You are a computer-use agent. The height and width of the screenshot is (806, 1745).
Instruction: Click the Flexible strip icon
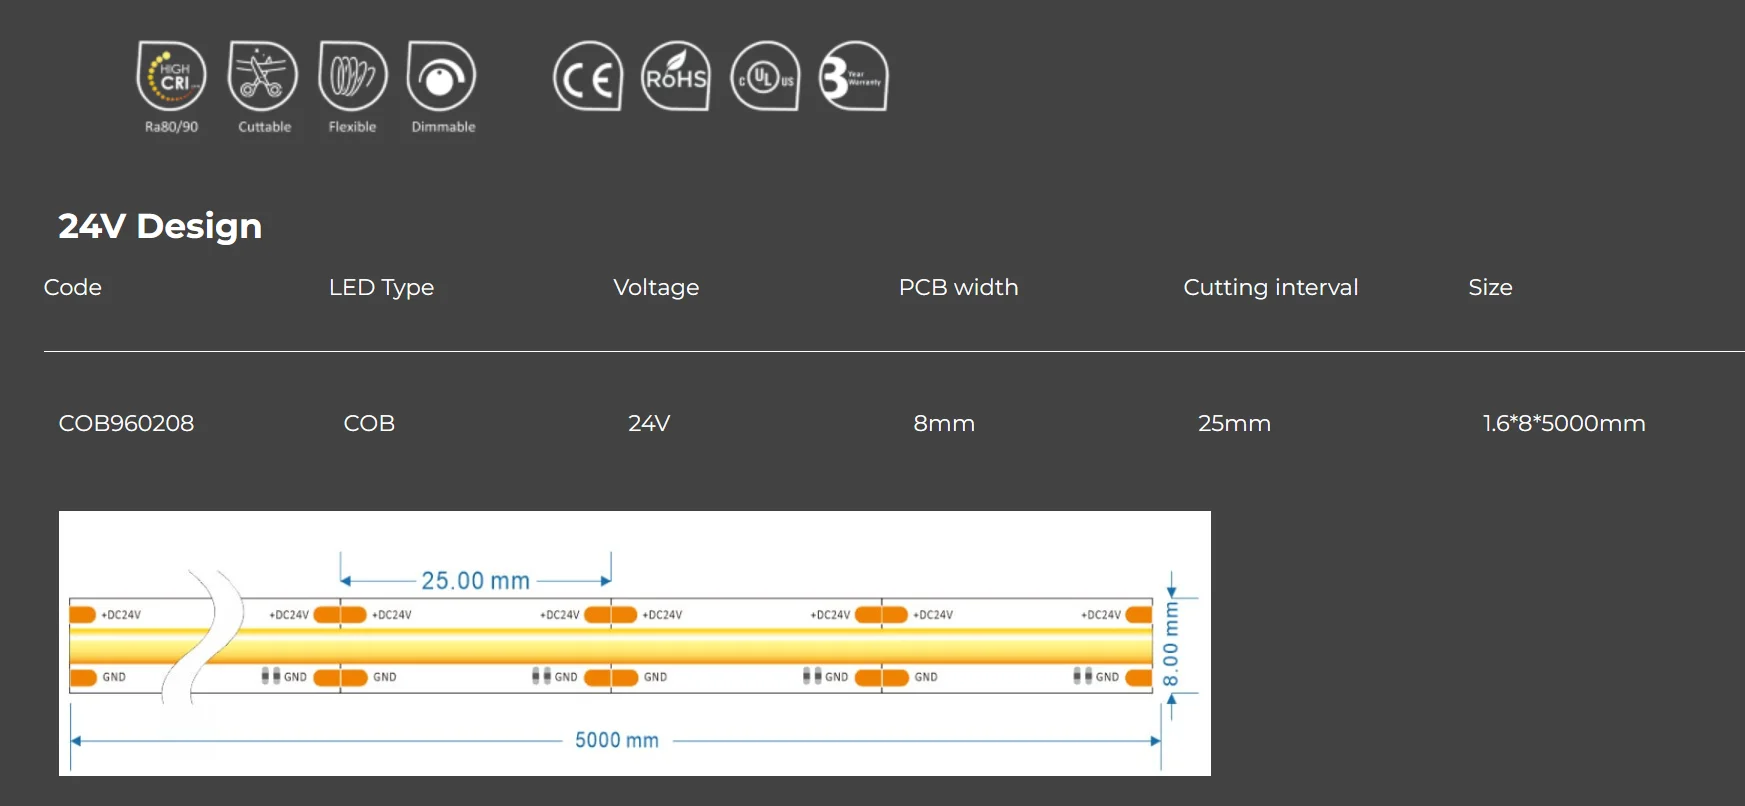[352, 76]
